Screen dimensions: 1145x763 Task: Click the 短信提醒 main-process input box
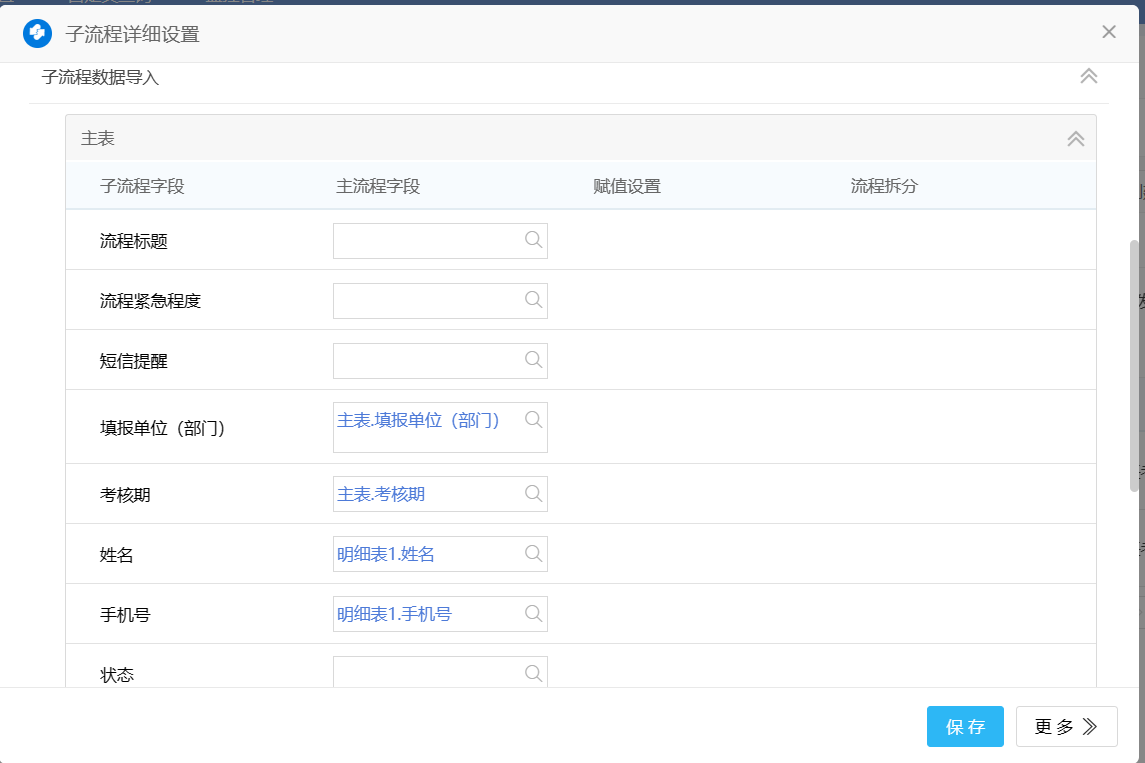427,361
